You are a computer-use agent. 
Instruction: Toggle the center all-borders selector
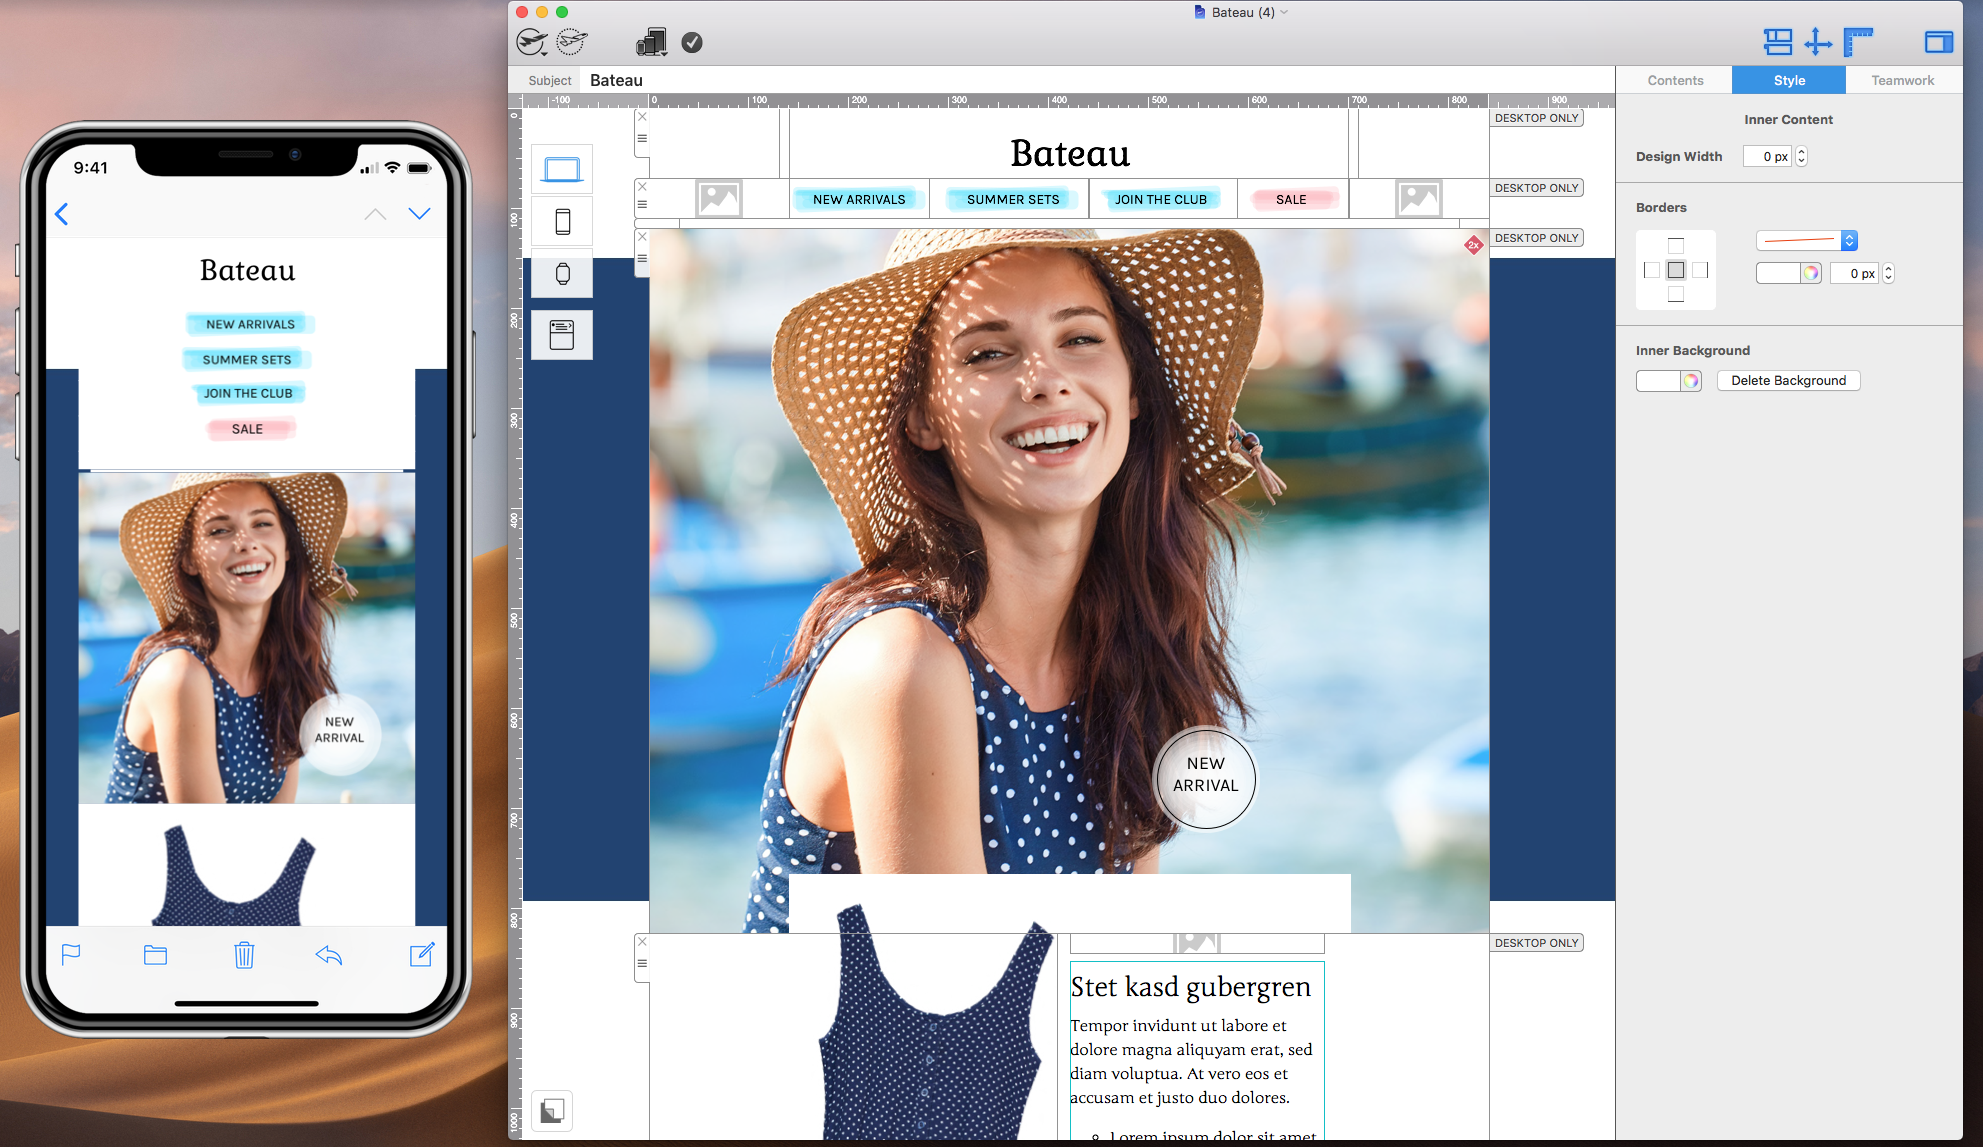(x=1676, y=270)
